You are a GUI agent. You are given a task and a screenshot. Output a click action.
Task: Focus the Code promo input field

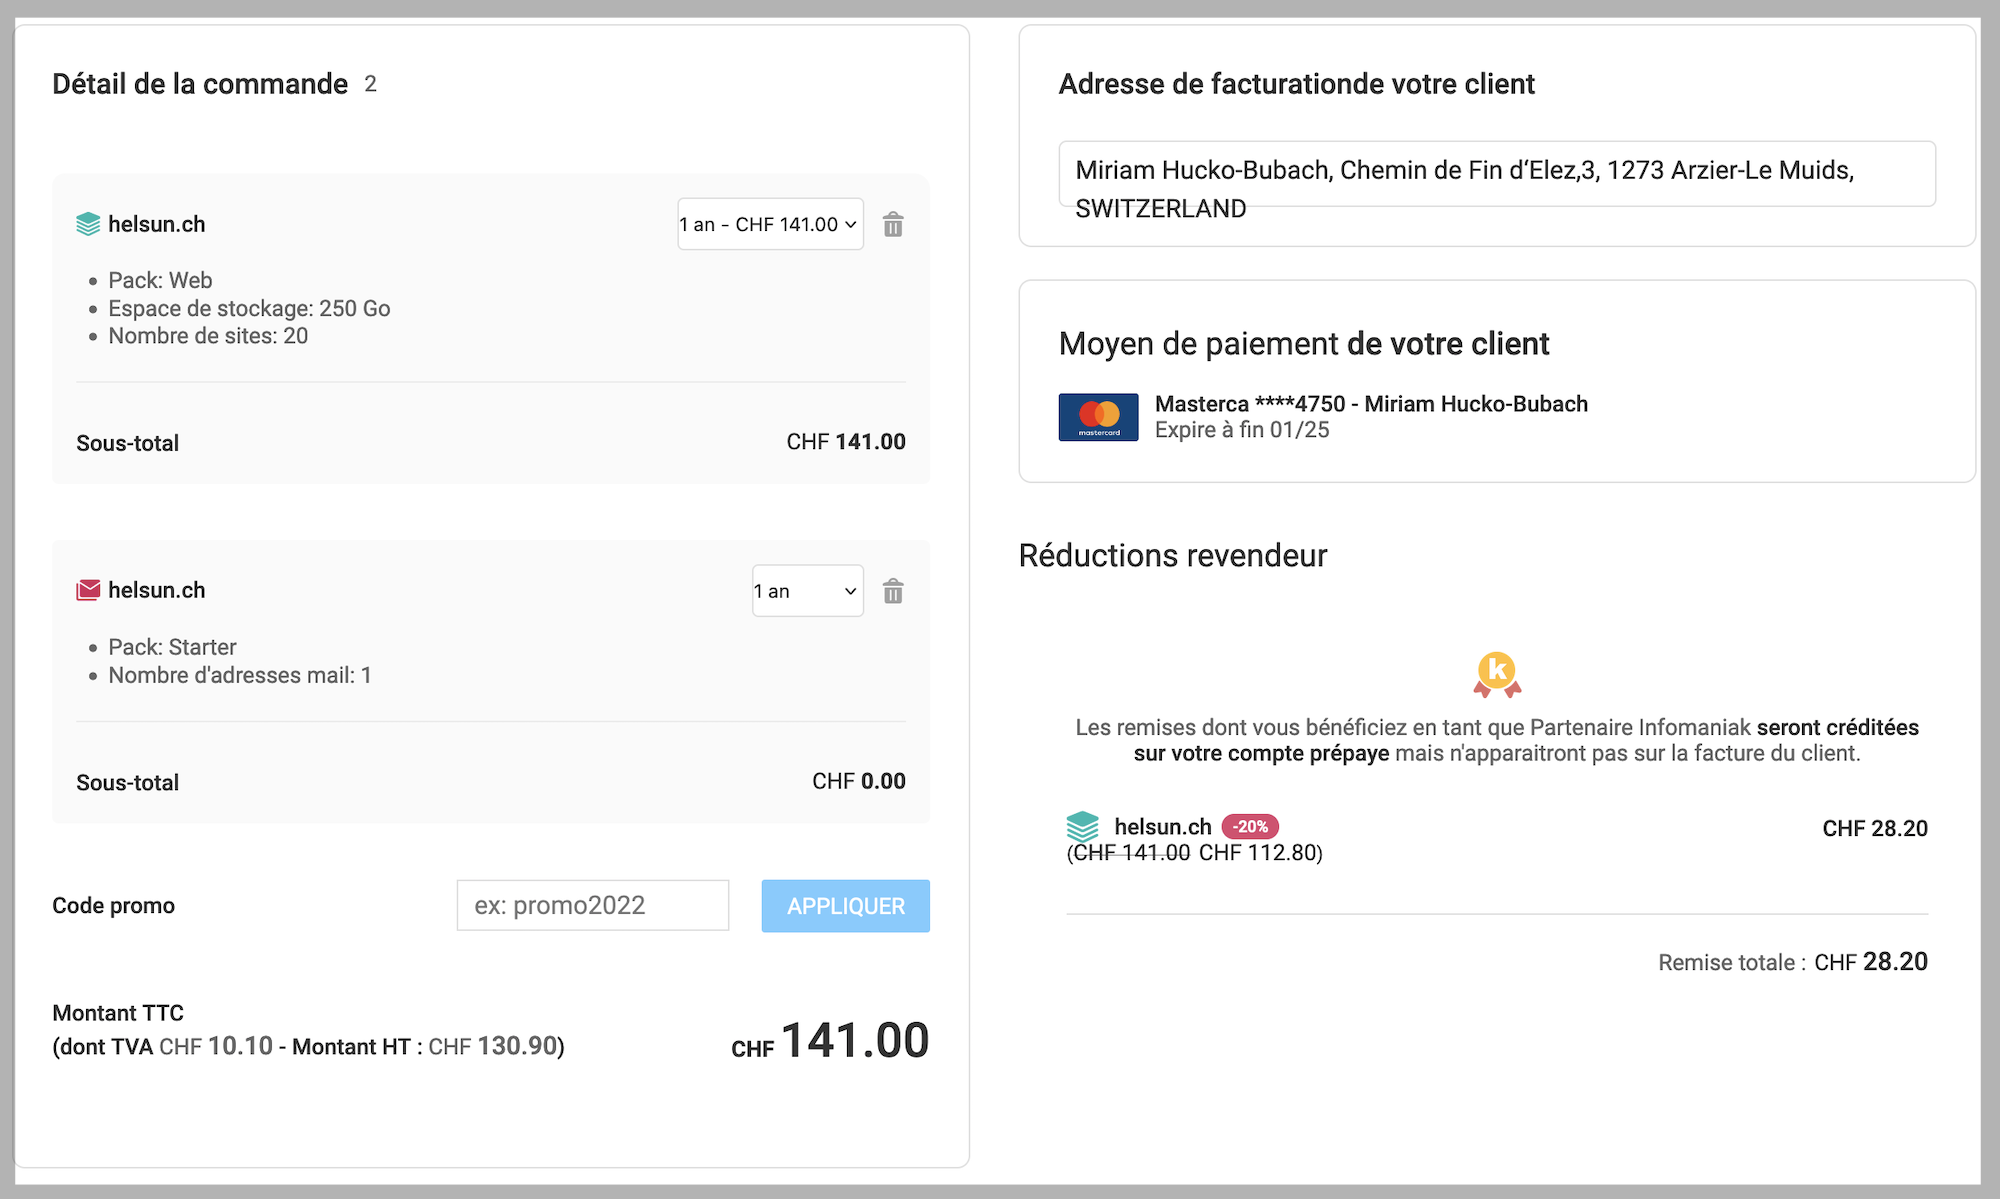592,906
